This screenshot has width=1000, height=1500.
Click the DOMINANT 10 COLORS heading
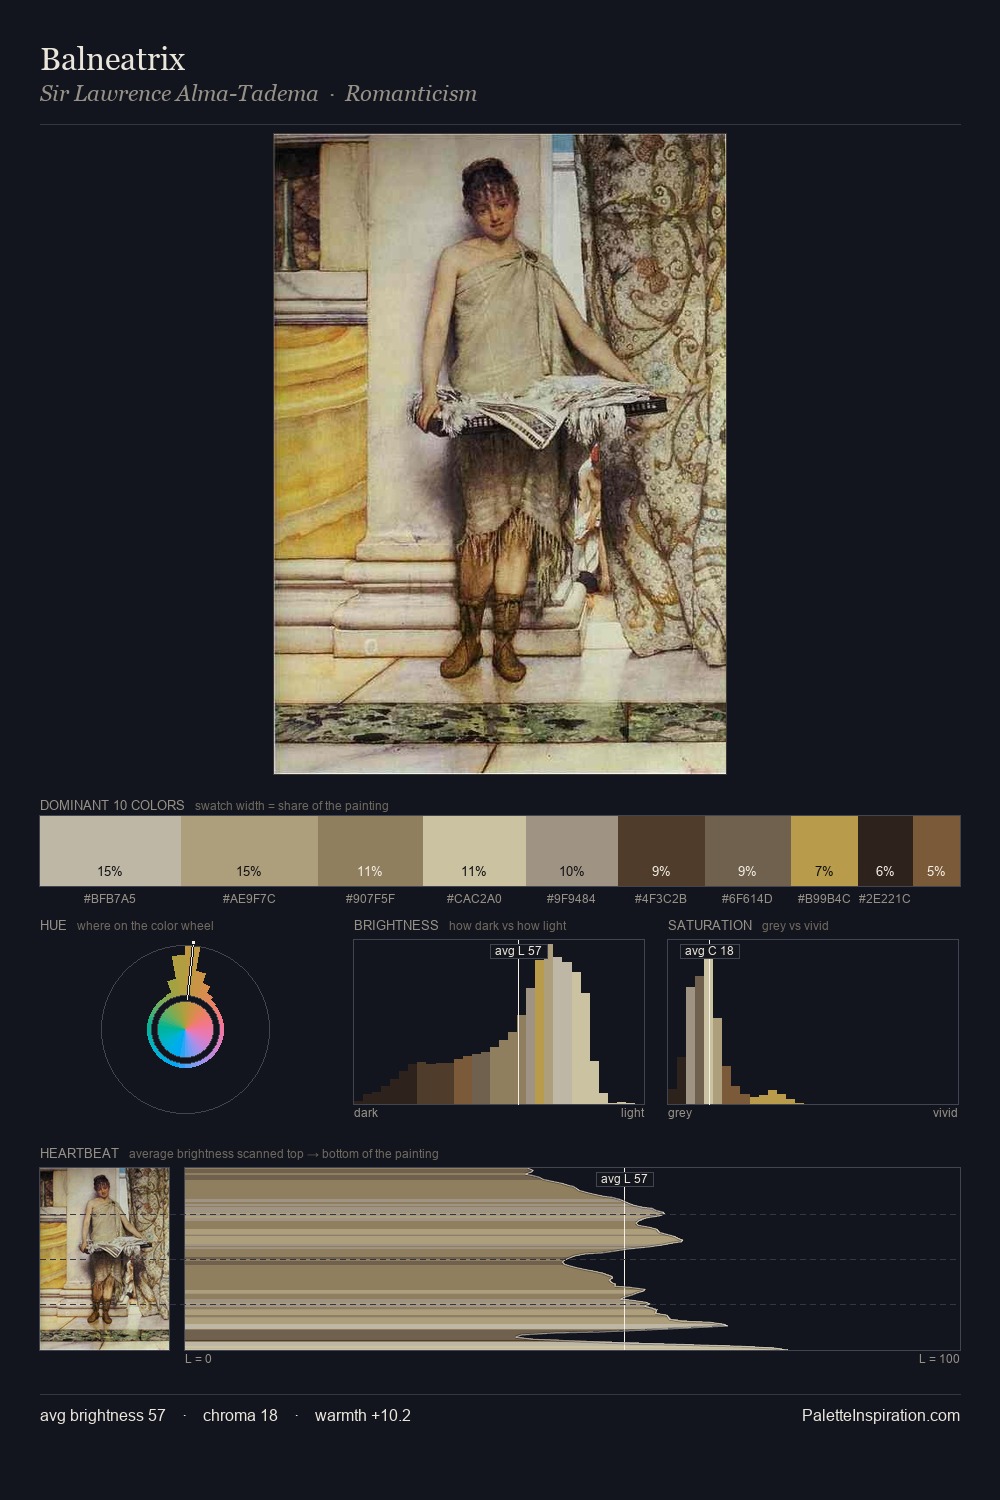[112, 805]
